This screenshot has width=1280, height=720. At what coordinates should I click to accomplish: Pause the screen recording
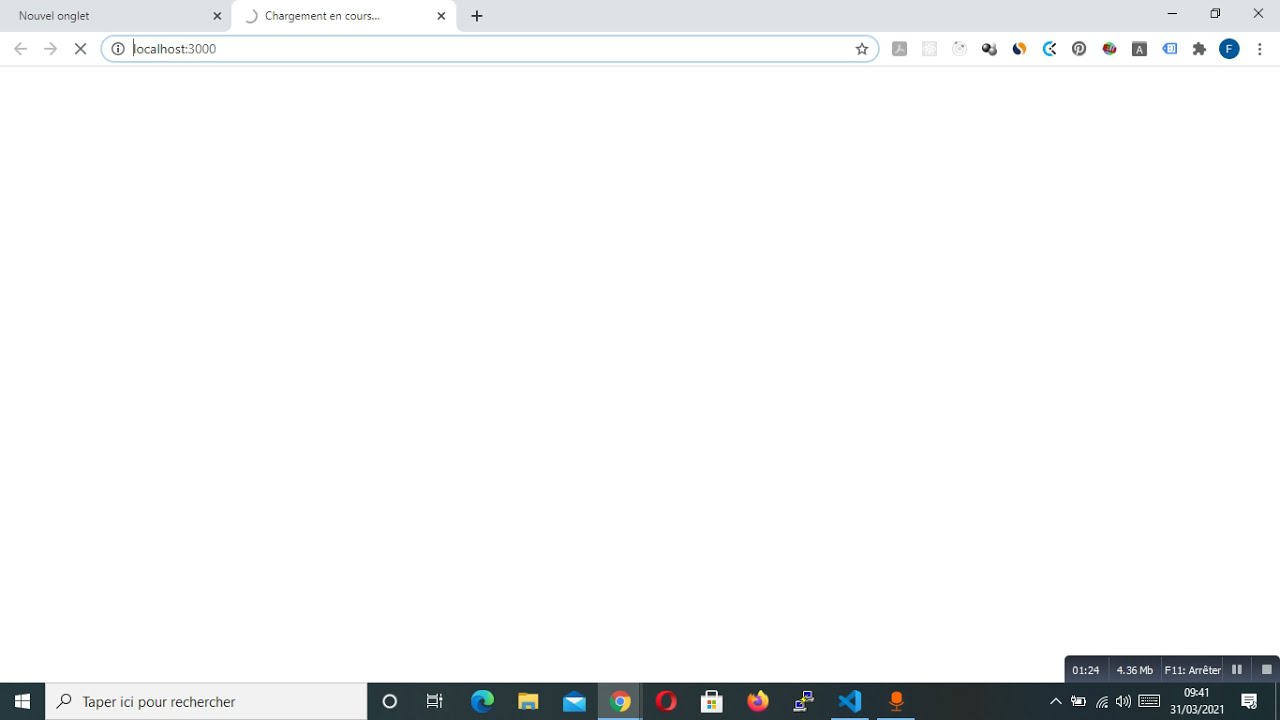(x=1237, y=670)
